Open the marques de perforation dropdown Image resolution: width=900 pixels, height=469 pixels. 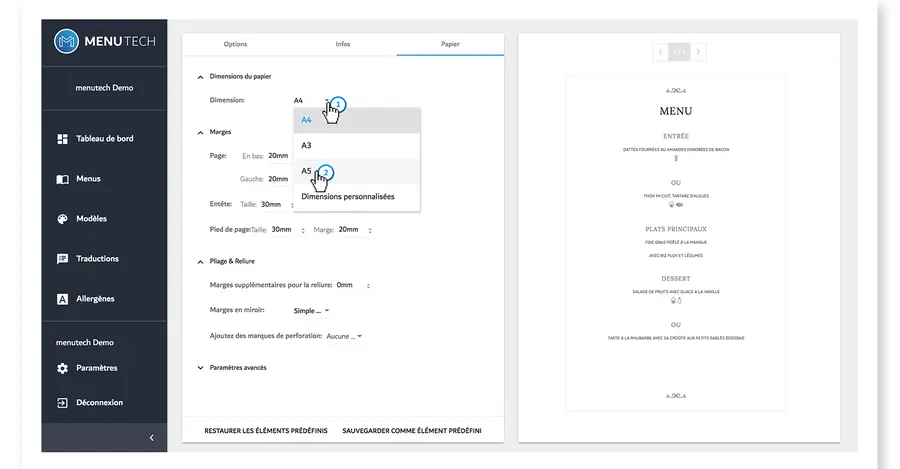tap(344, 336)
